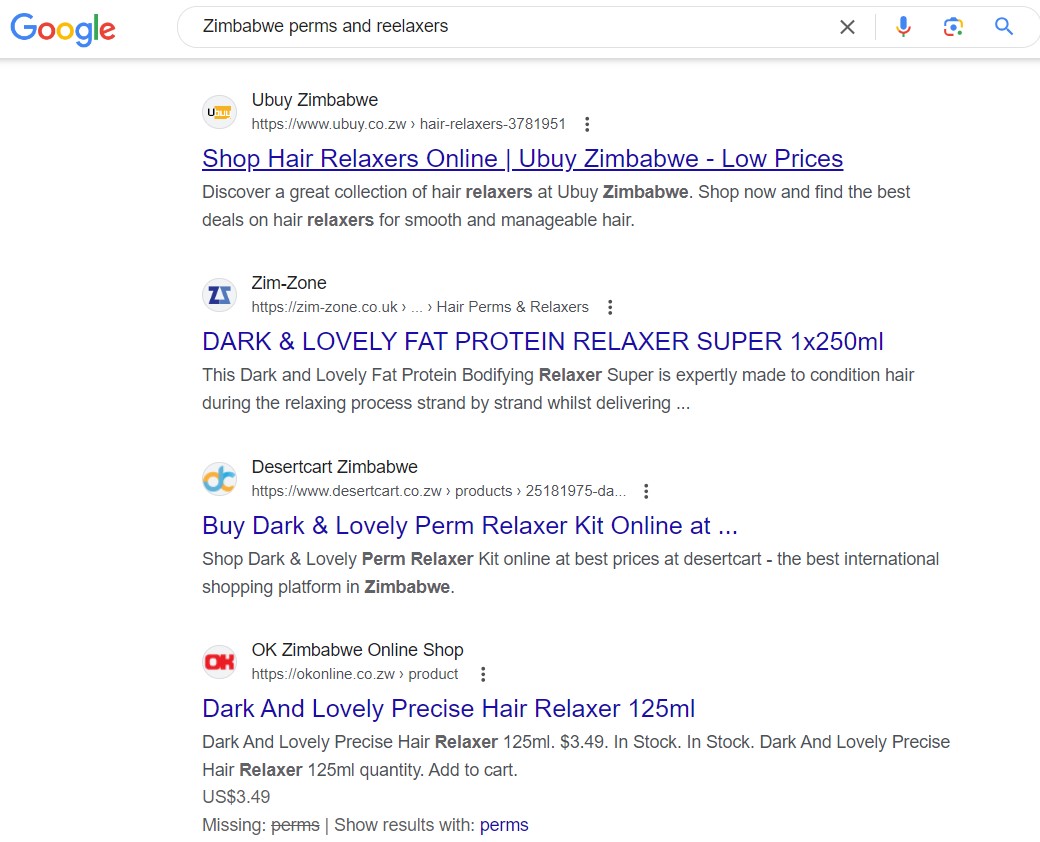This screenshot has height=842, width=1040.
Task: Click the struck-through 'perms' missing word
Action: click(295, 825)
